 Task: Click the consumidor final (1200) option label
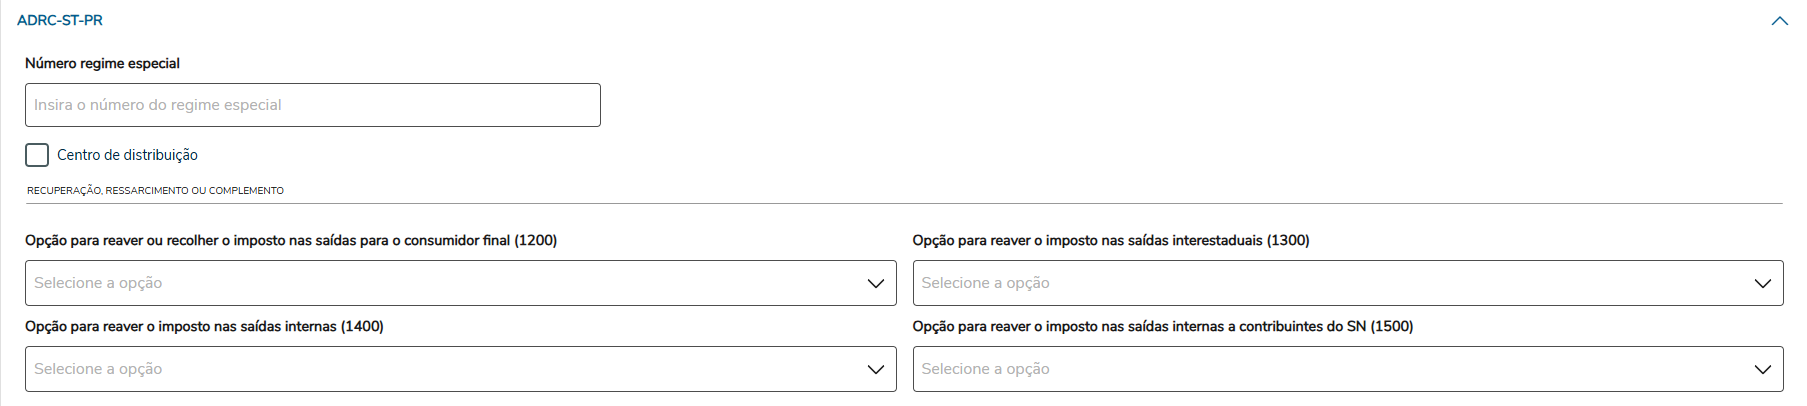point(291,240)
